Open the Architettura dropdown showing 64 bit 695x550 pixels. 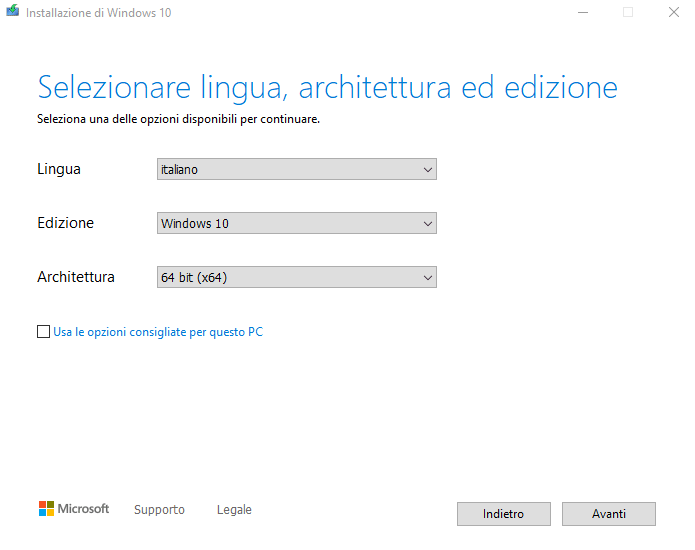click(297, 277)
